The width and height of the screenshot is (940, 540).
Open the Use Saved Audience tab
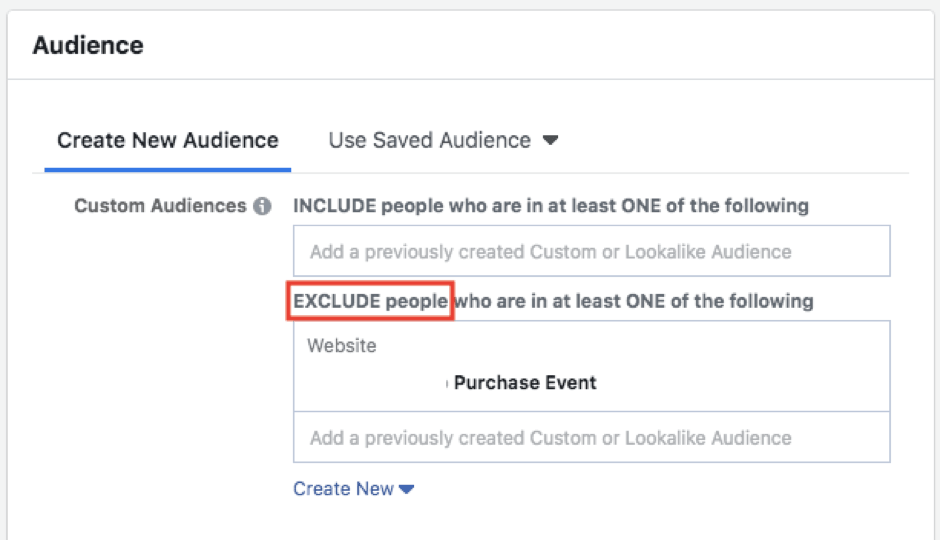(430, 141)
